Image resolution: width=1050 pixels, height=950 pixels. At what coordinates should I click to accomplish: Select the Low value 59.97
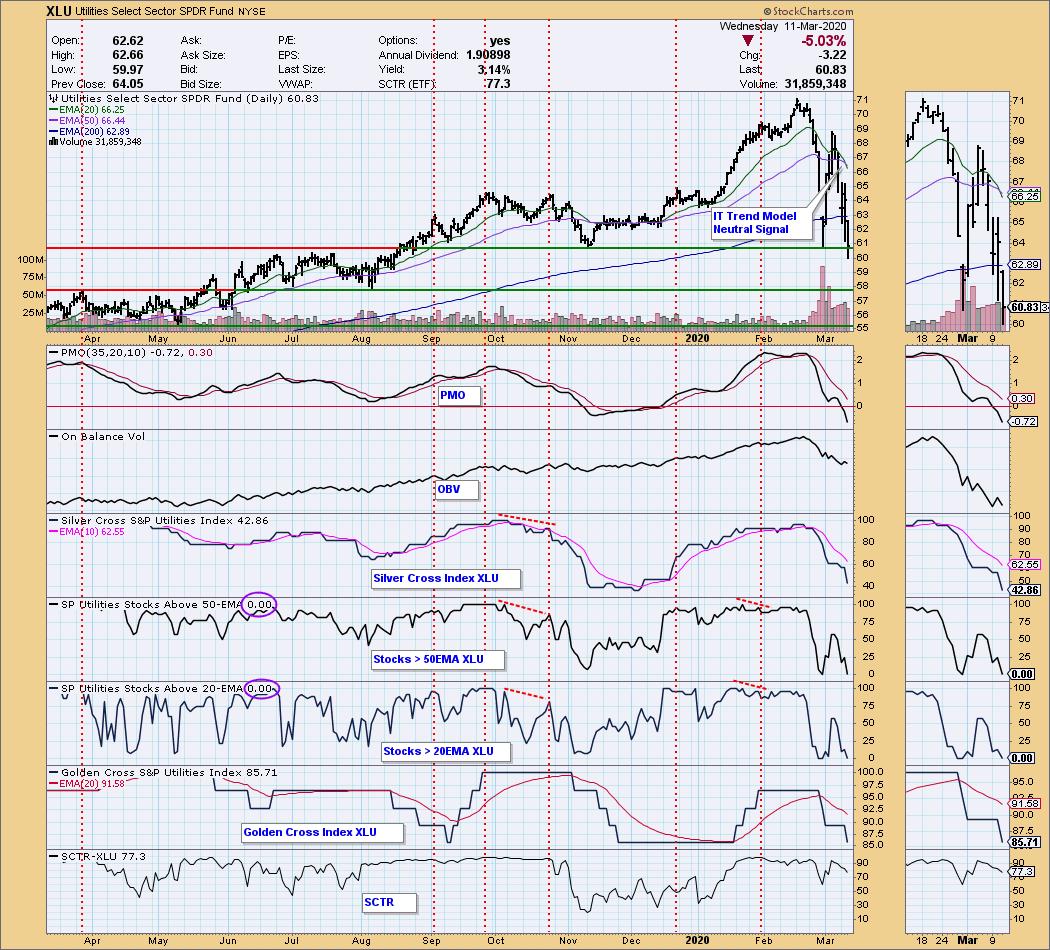click(128, 69)
